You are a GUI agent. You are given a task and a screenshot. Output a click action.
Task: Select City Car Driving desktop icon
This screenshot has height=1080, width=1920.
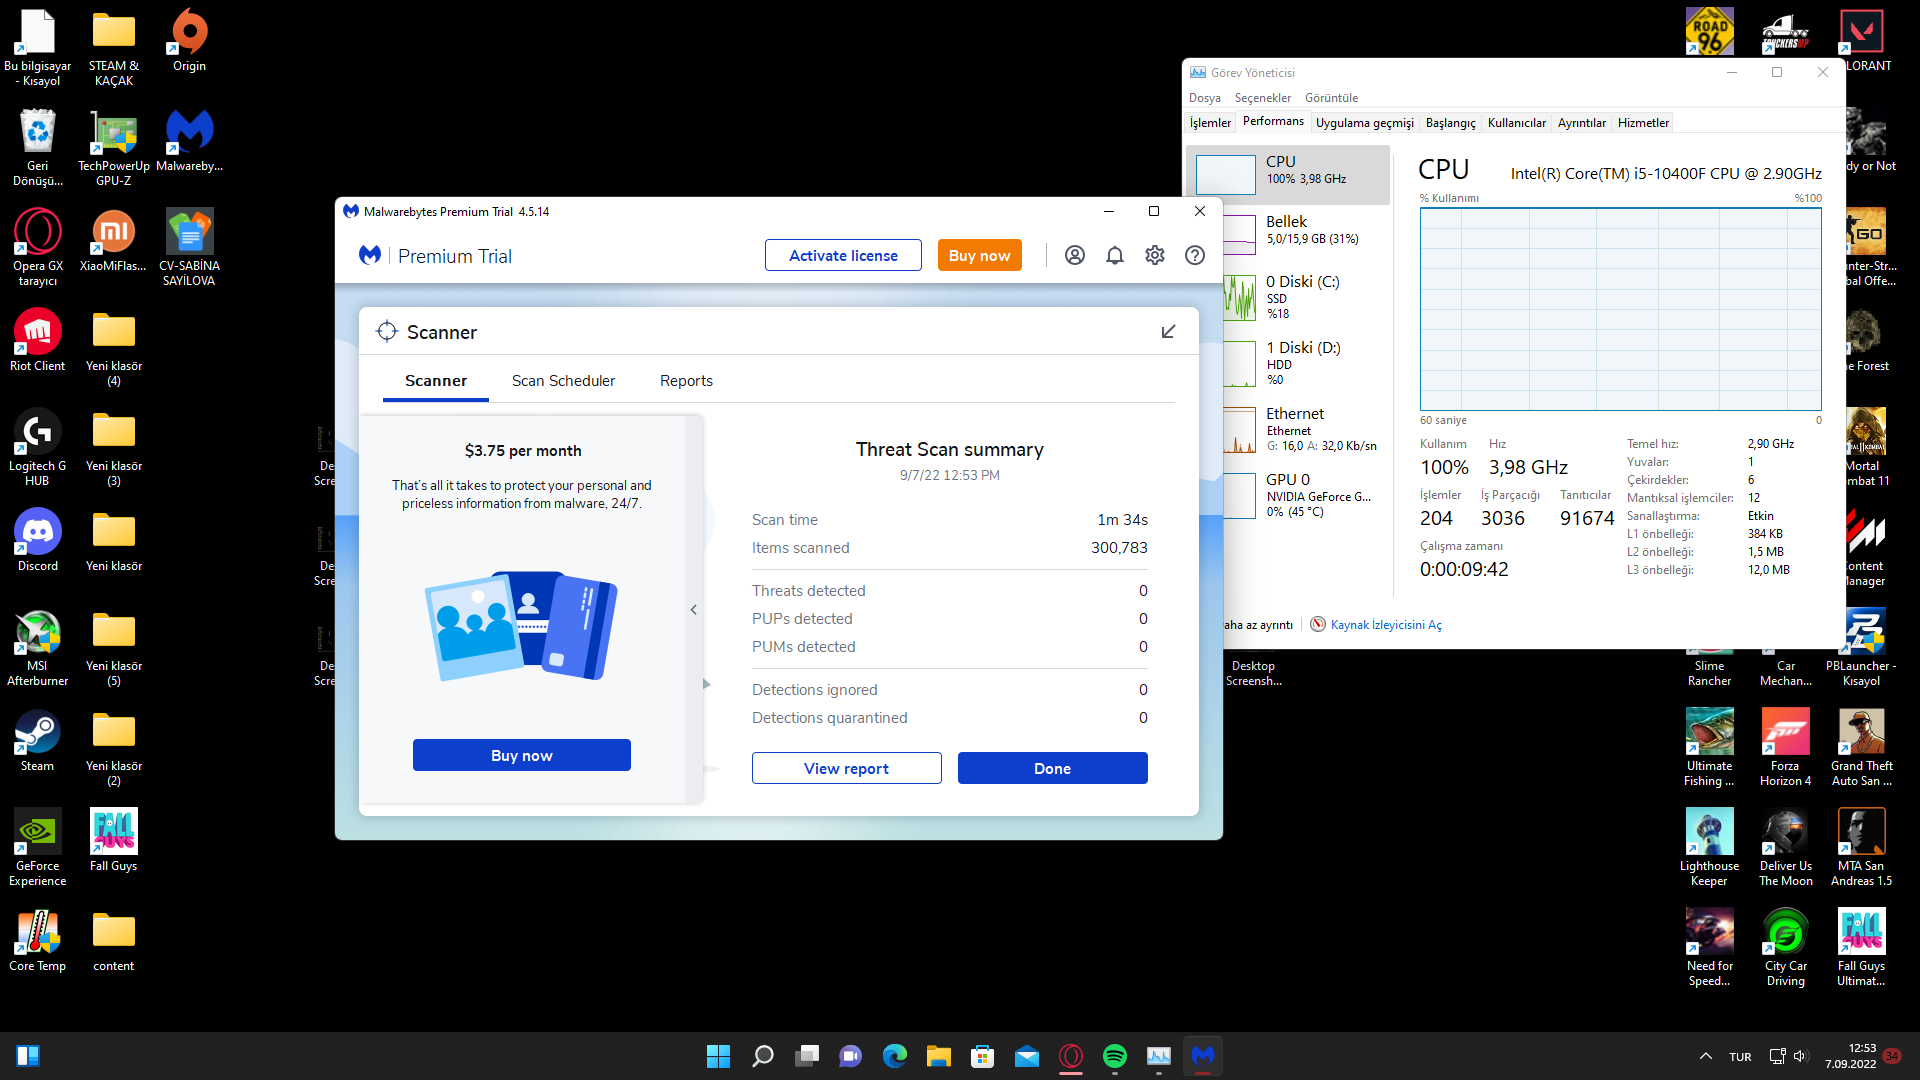click(1786, 947)
